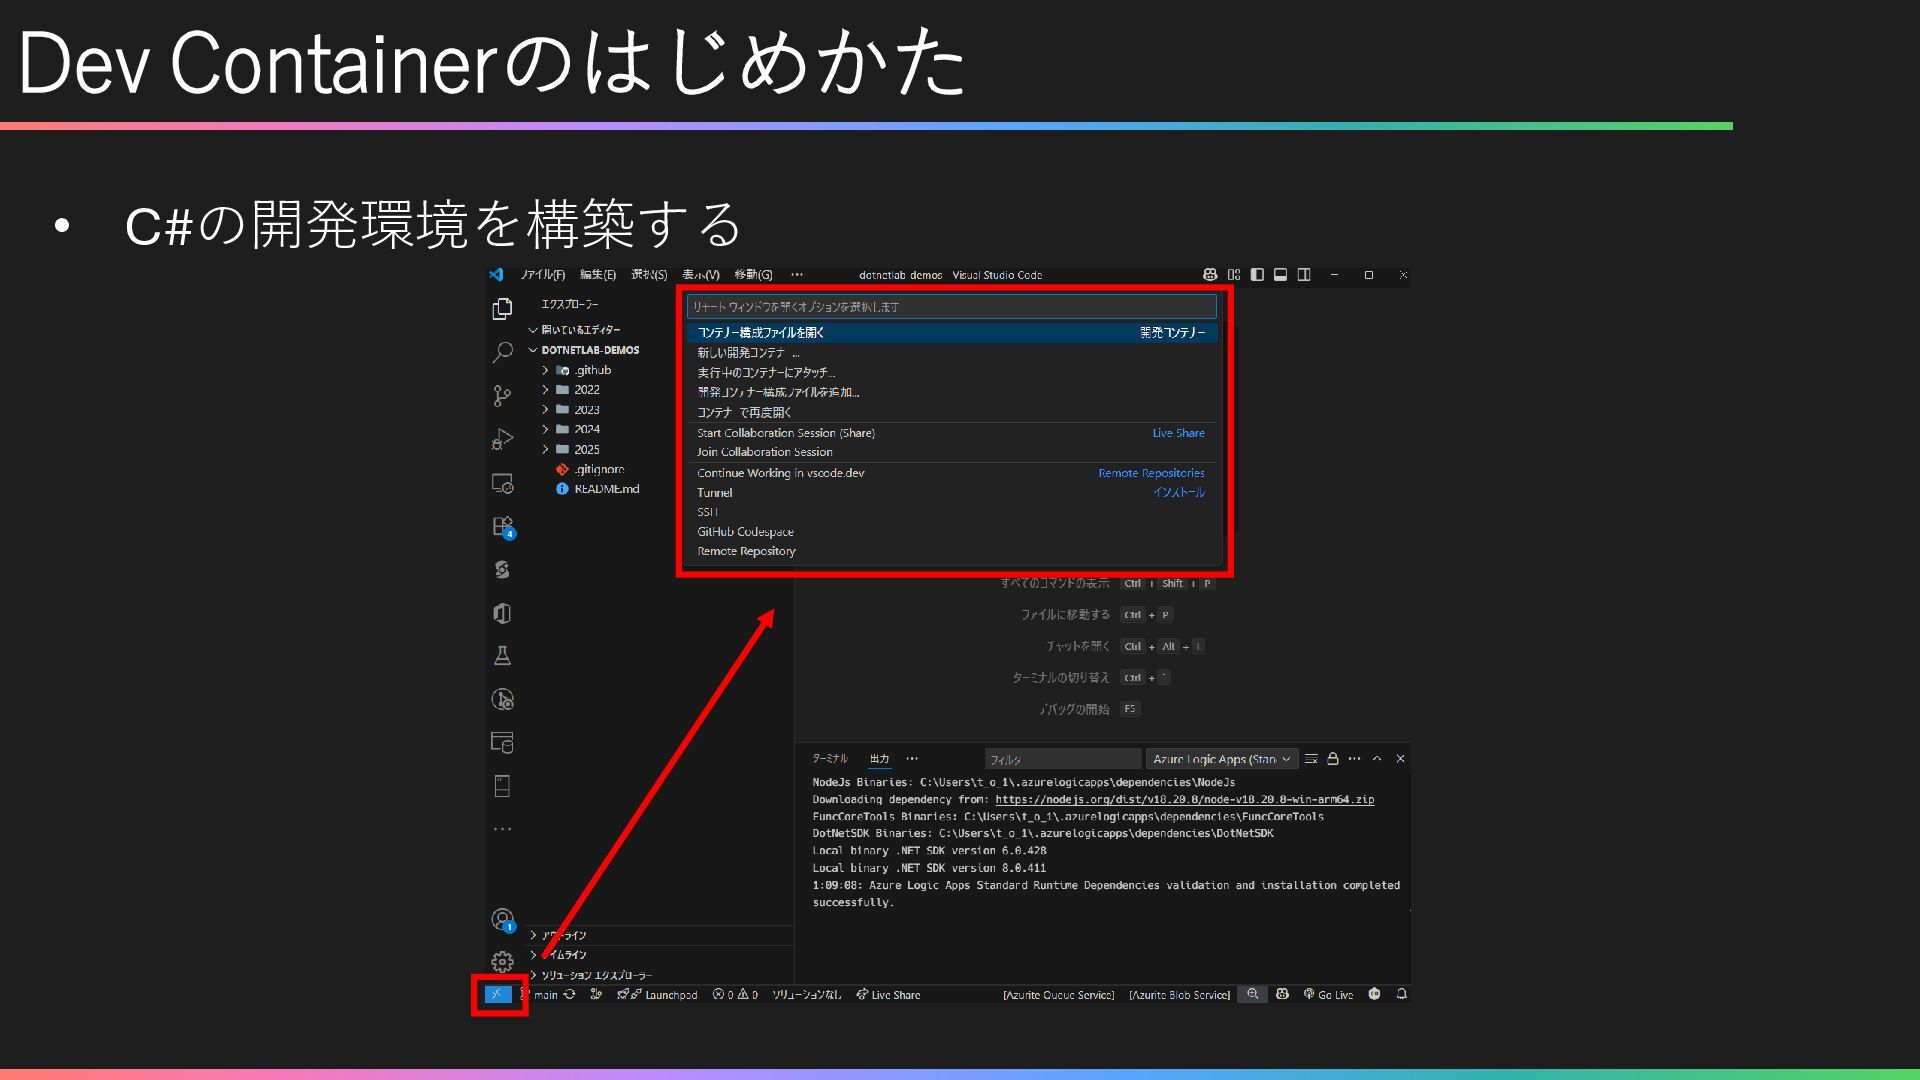Open the Explorer view in the activity bar
The image size is (1920, 1080).
(x=502, y=309)
